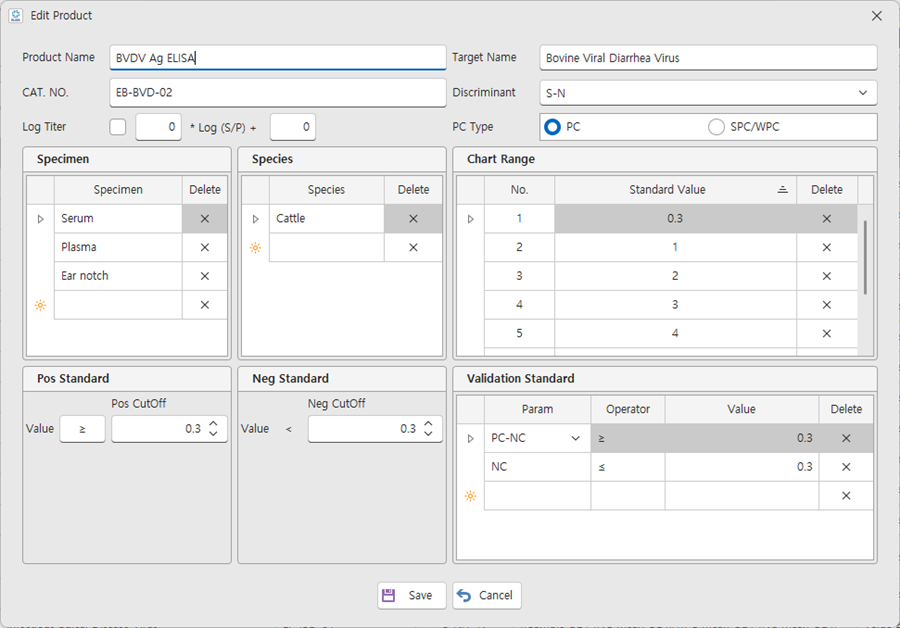The height and width of the screenshot is (628, 900).
Task: Click the Chart Range vertical scrollbar
Action: pyautogui.click(x=865, y=257)
